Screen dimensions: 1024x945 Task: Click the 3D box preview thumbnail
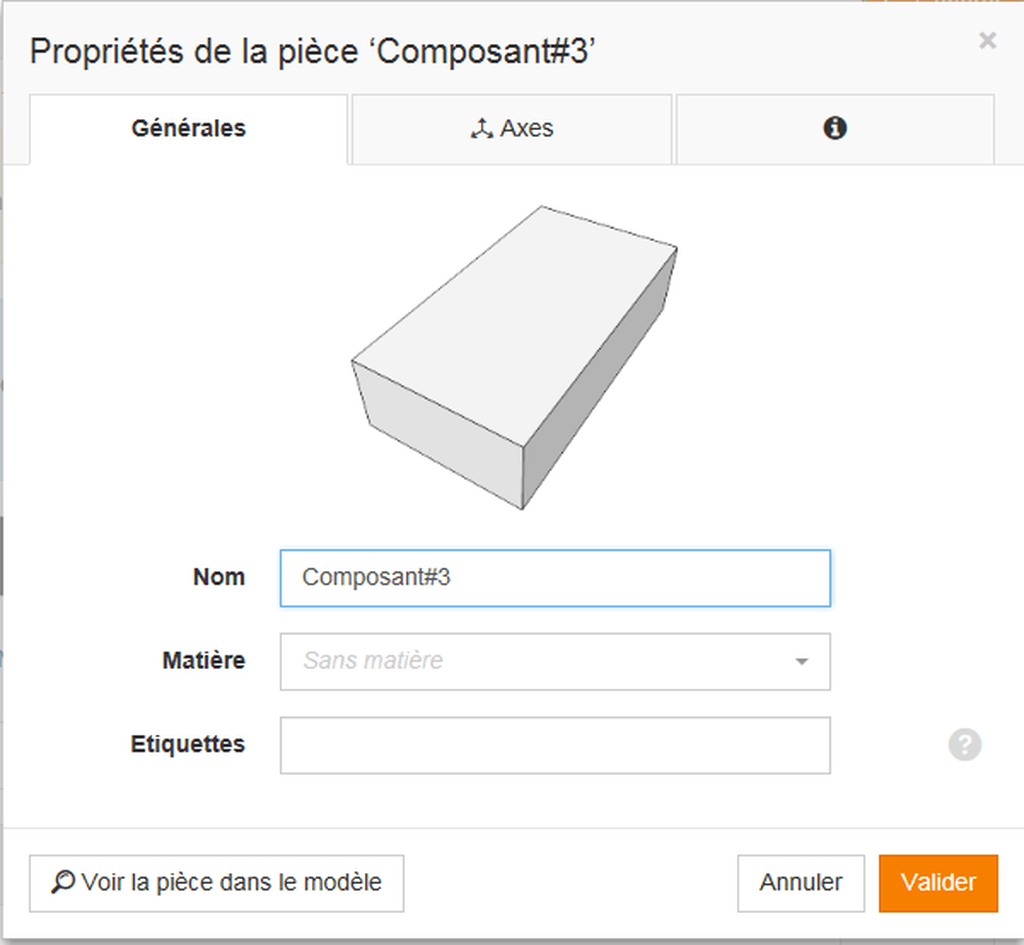[x=514, y=357]
